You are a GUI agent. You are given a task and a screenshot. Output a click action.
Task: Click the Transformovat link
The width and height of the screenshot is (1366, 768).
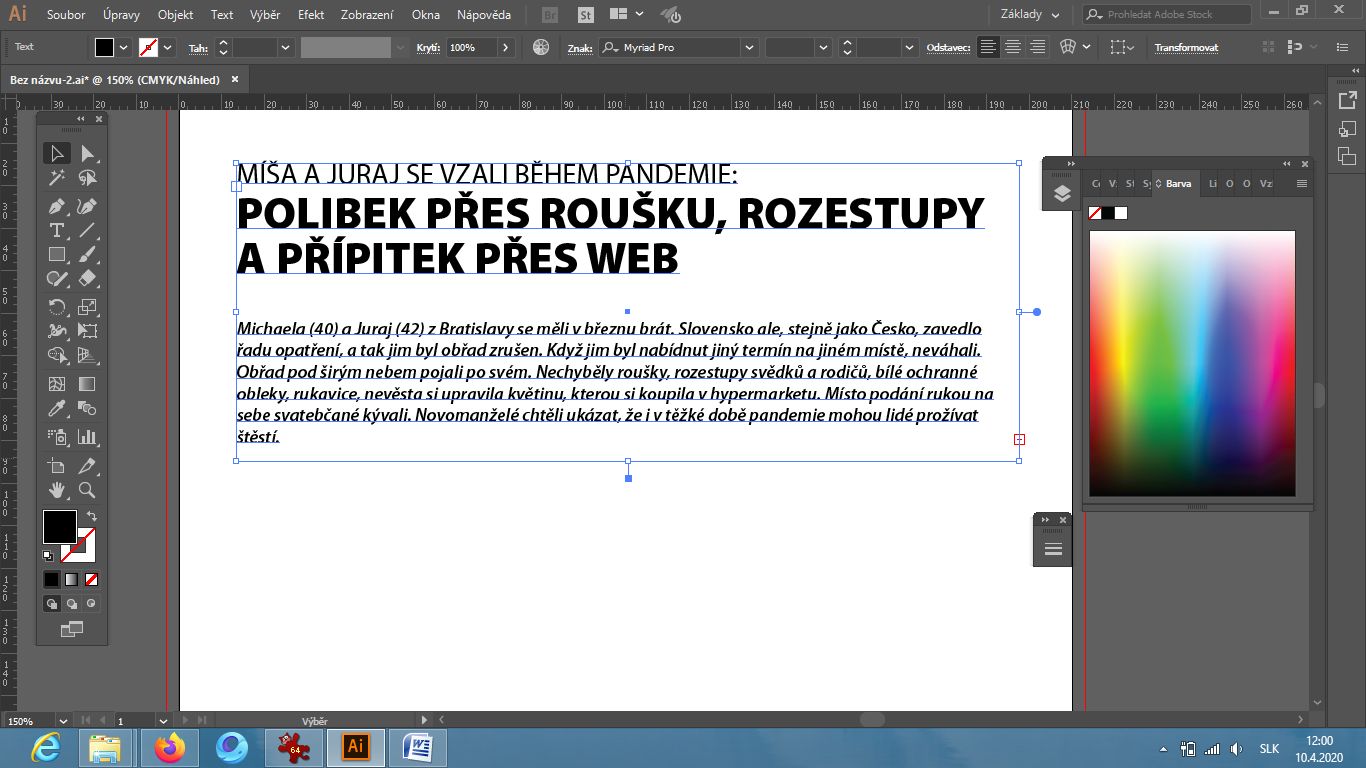[x=1187, y=48]
